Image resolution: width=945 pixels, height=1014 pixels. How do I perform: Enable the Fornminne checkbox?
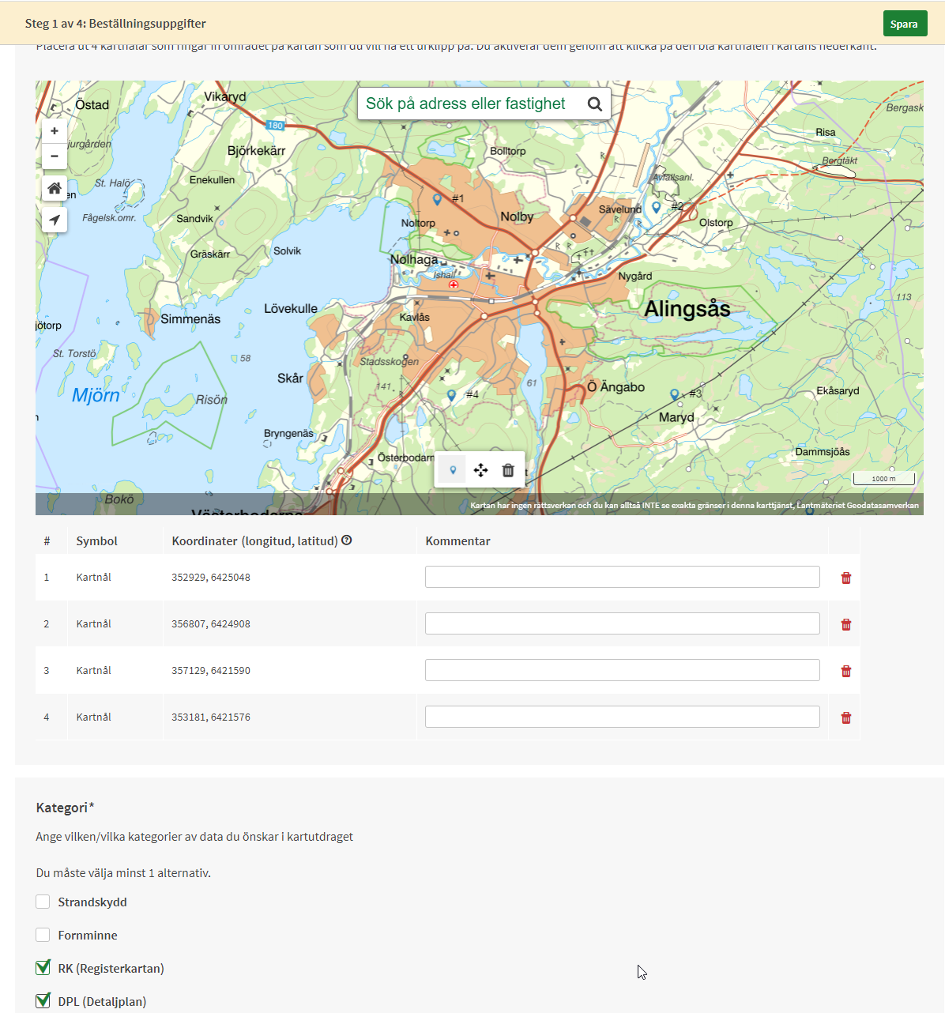[43, 934]
